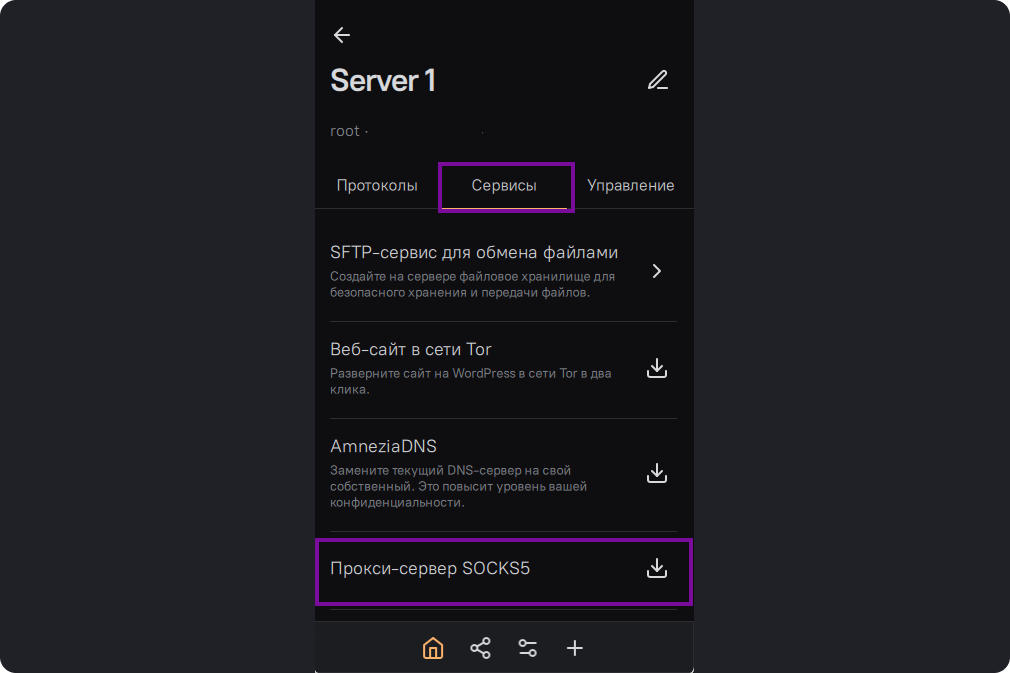
Task: Click the AmneziaDNS download icon
Action: pyautogui.click(x=656, y=473)
